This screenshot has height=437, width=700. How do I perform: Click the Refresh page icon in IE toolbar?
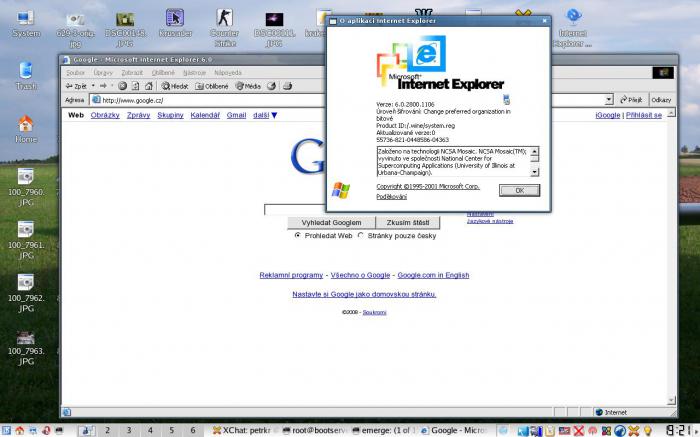pyautogui.click(x=135, y=86)
